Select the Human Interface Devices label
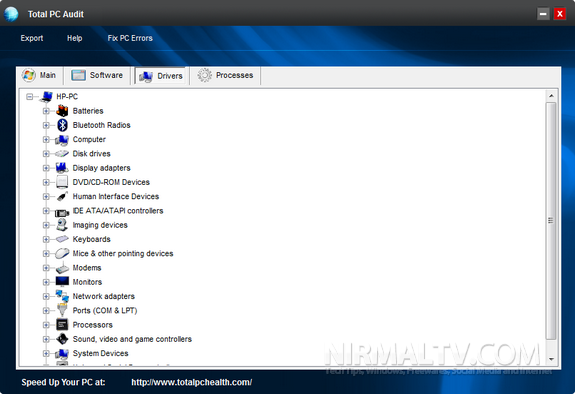The image size is (575, 394). click(x=116, y=196)
